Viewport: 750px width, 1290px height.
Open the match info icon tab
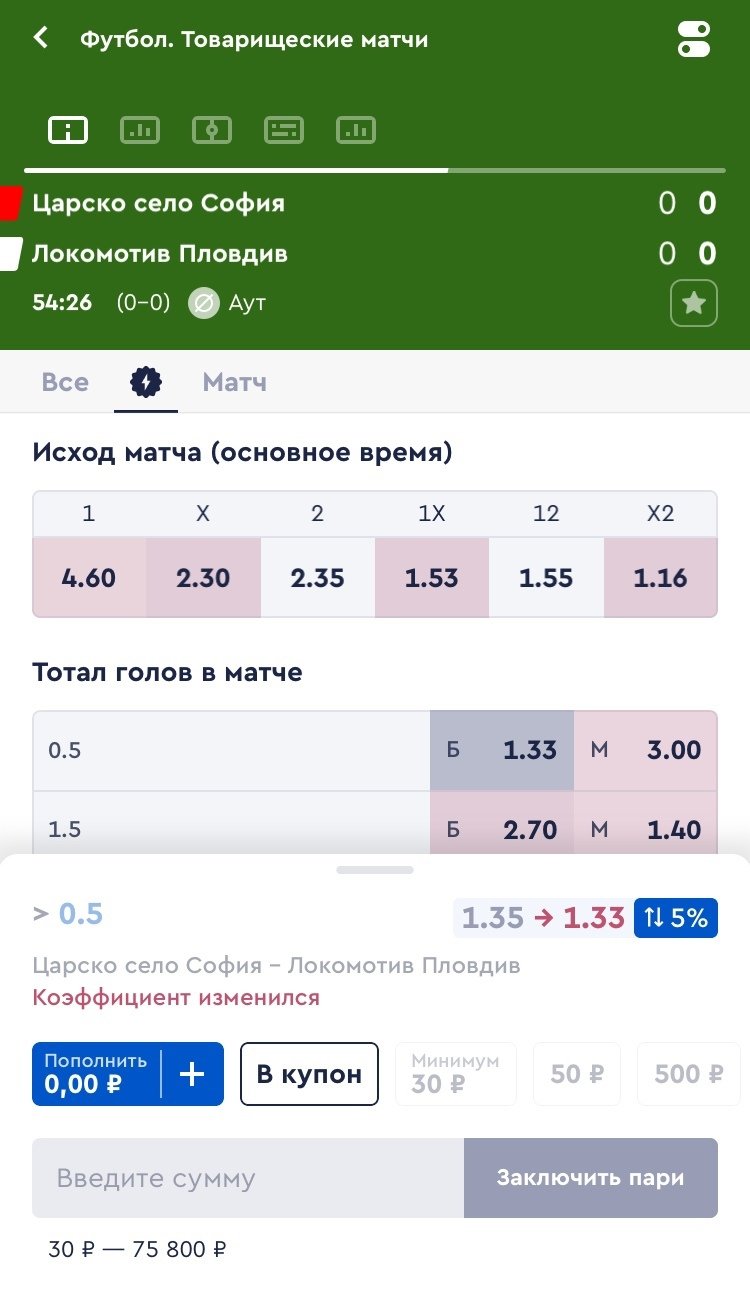(68, 130)
